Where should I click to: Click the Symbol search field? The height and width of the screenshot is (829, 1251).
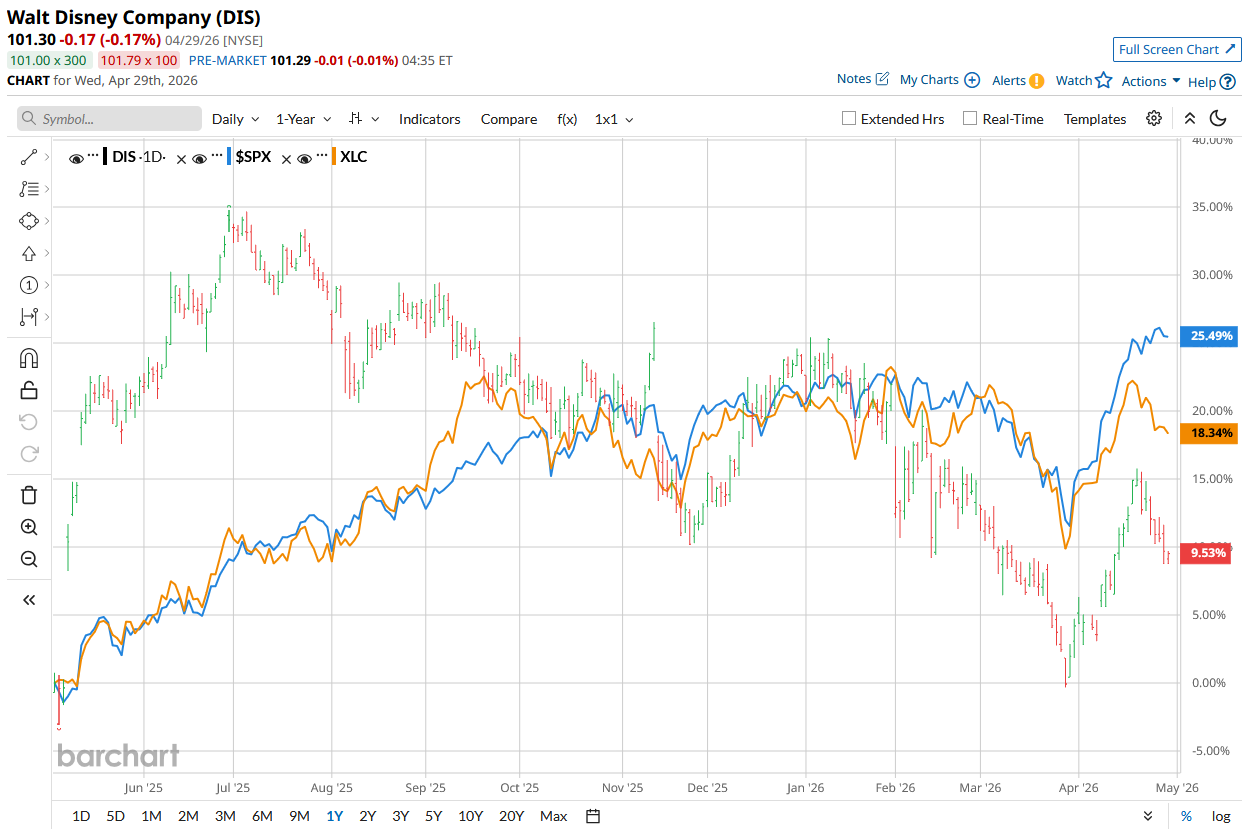click(109, 119)
